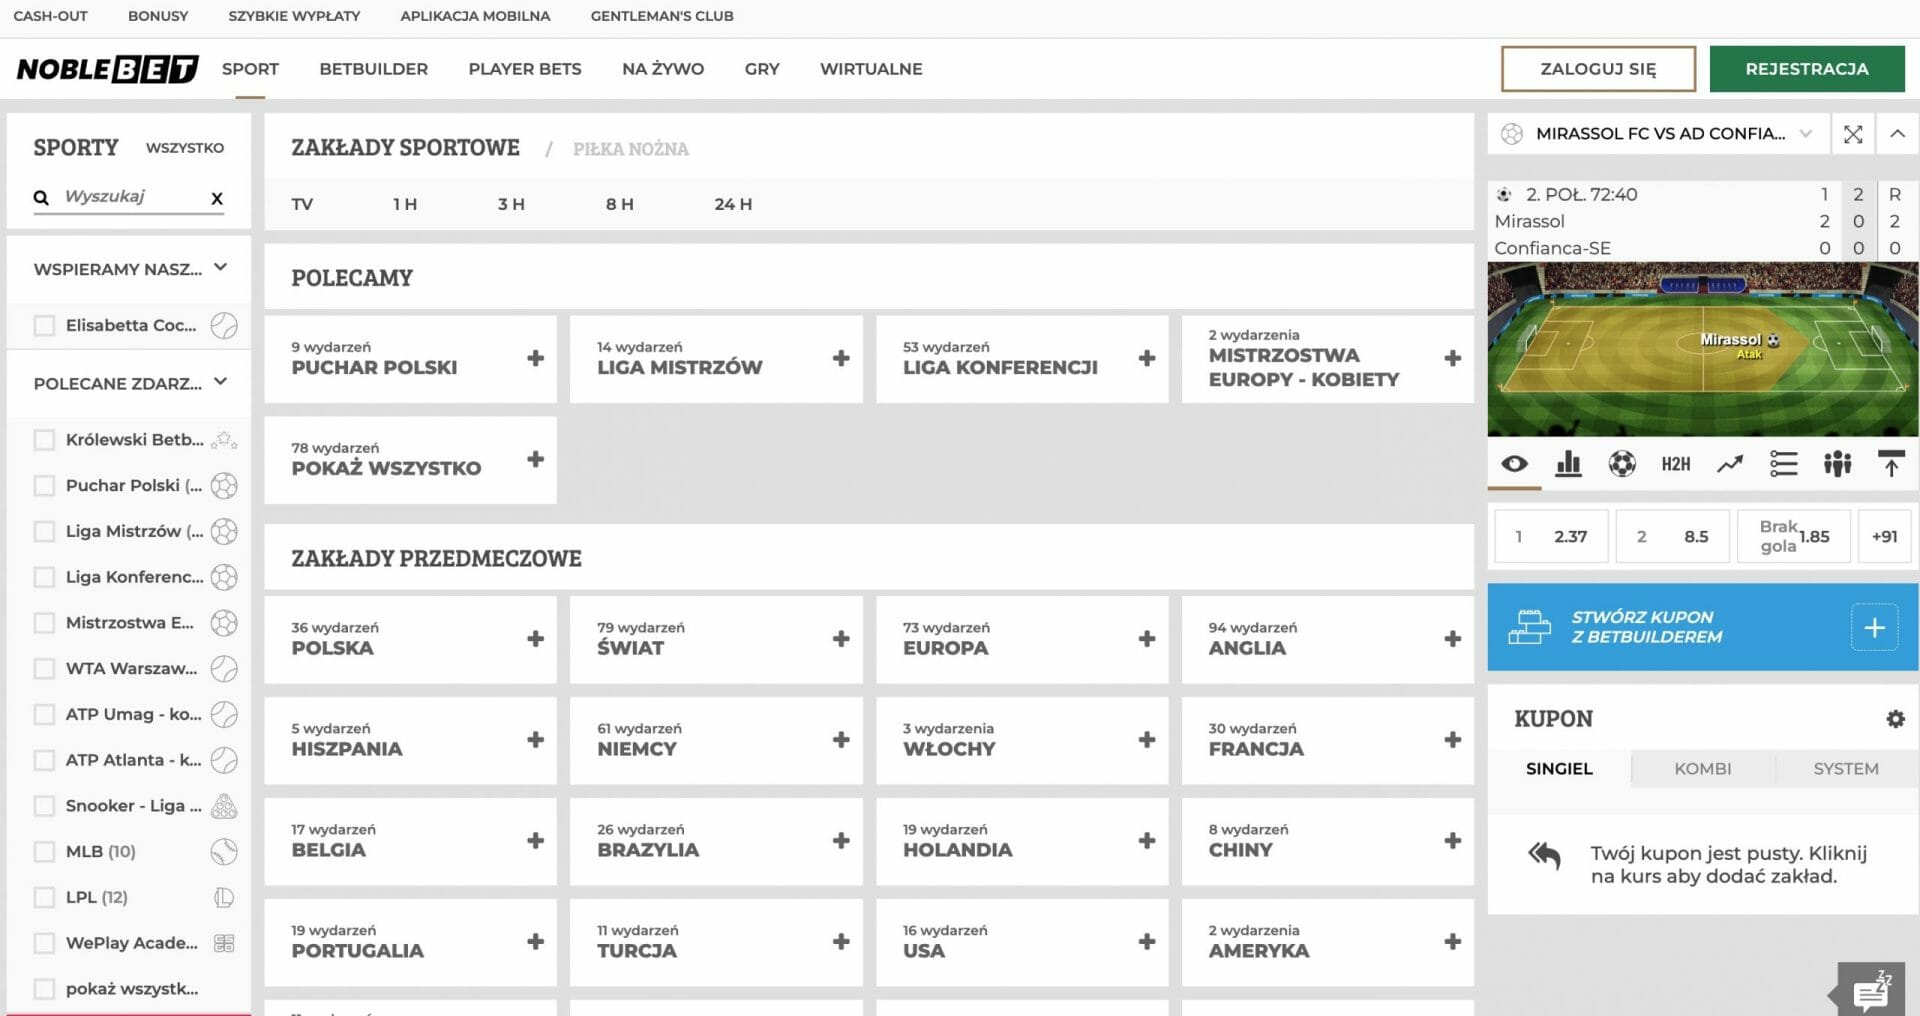
Task: Open the bar chart statistics icon
Action: tap(1568, 464)
